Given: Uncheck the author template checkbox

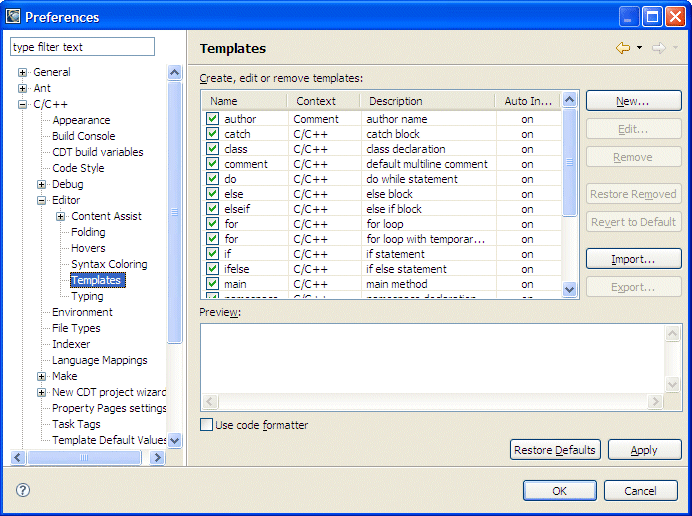Looking at the screenshot, I should point(212,119).
